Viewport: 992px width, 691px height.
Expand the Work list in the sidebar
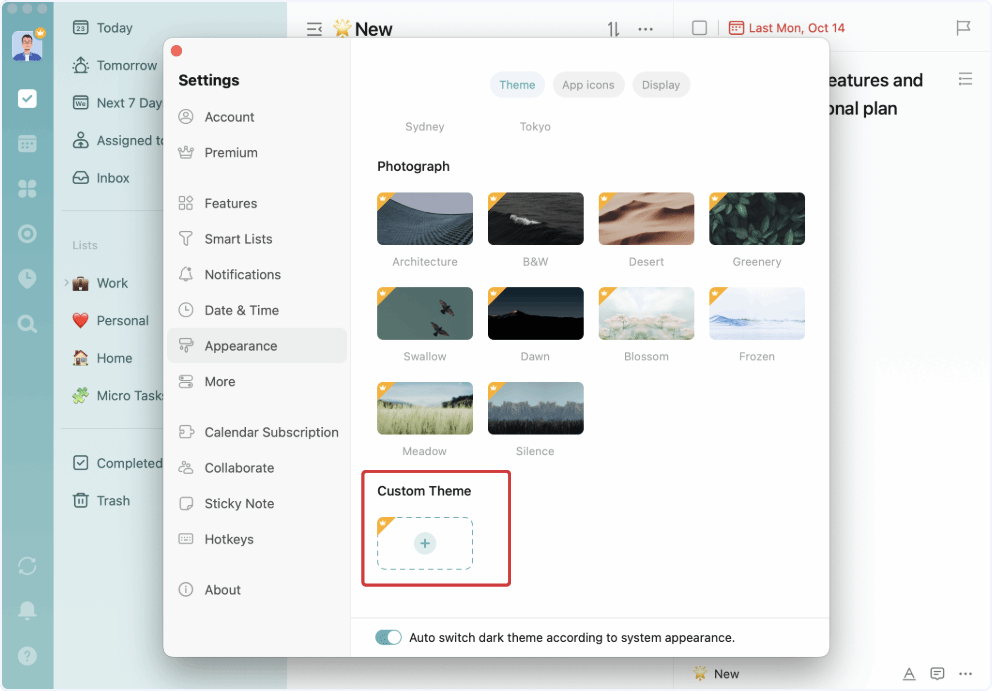pos(66,283)
